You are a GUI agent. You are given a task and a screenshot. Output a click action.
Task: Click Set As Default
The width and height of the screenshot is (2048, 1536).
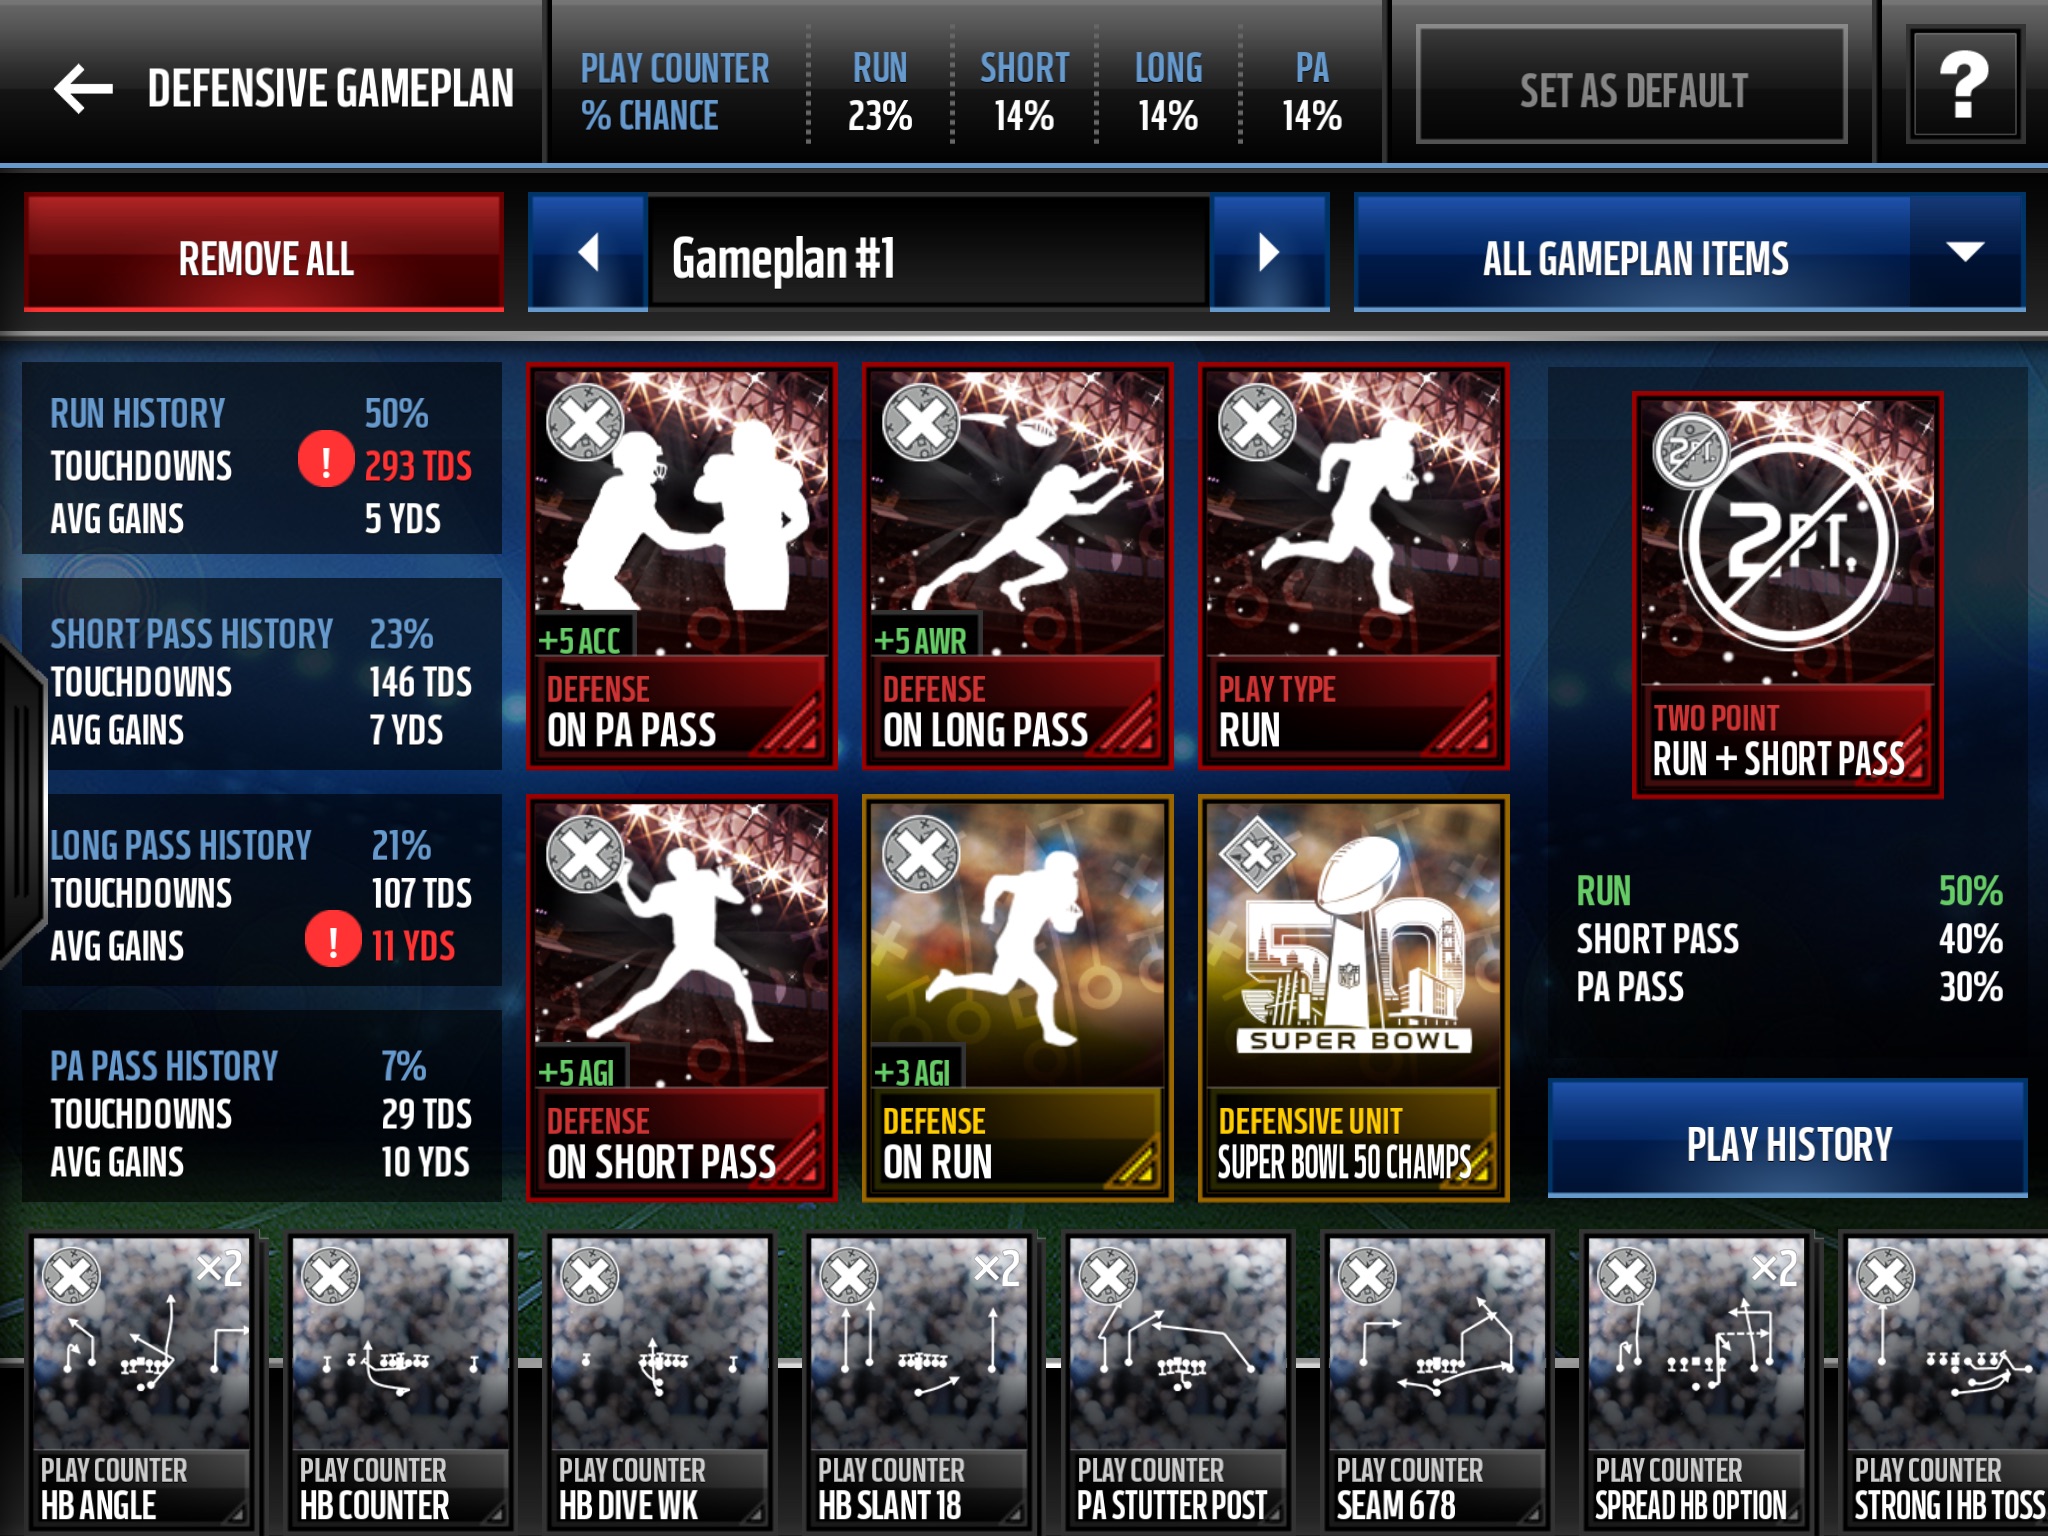point(1632,86)
